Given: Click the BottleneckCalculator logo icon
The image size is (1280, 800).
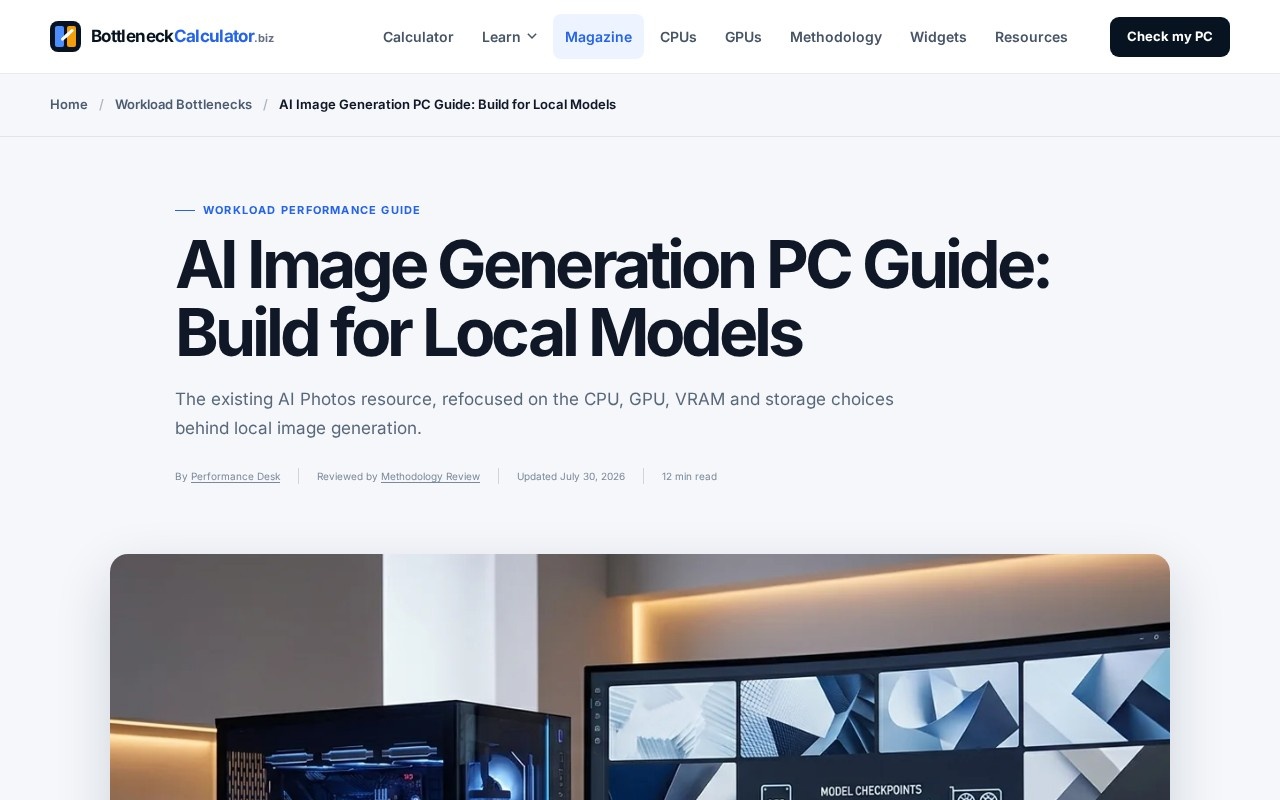Looking at the screenshot, I should [65, 37].
